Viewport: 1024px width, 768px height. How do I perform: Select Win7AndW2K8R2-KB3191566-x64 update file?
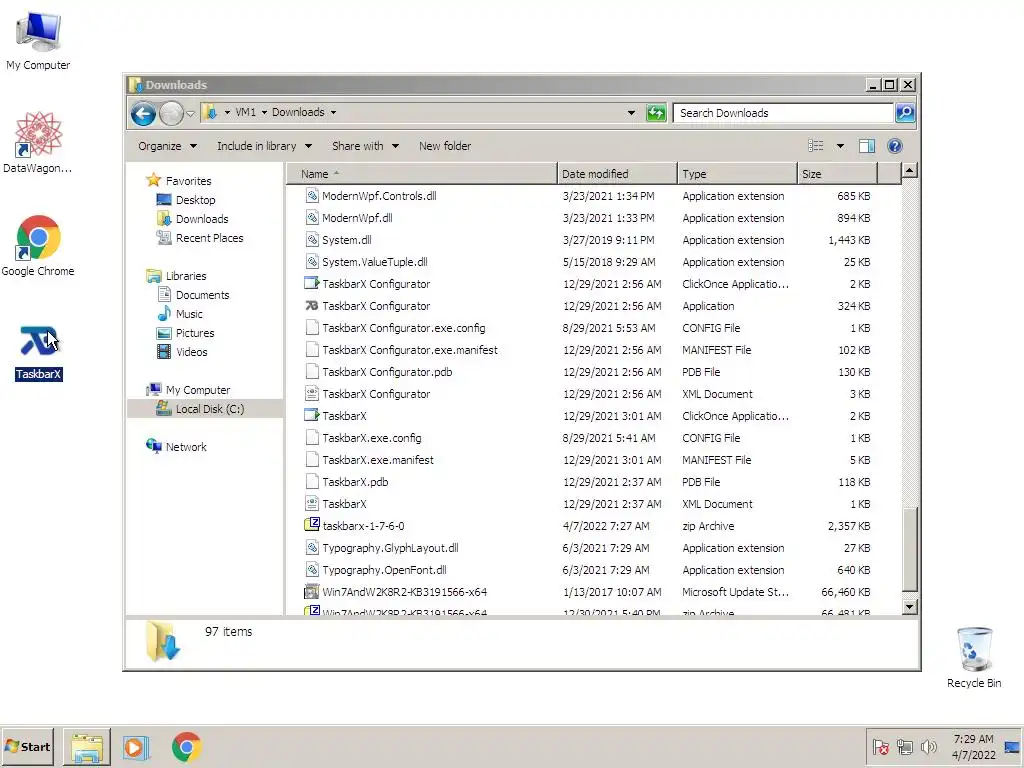404,592
